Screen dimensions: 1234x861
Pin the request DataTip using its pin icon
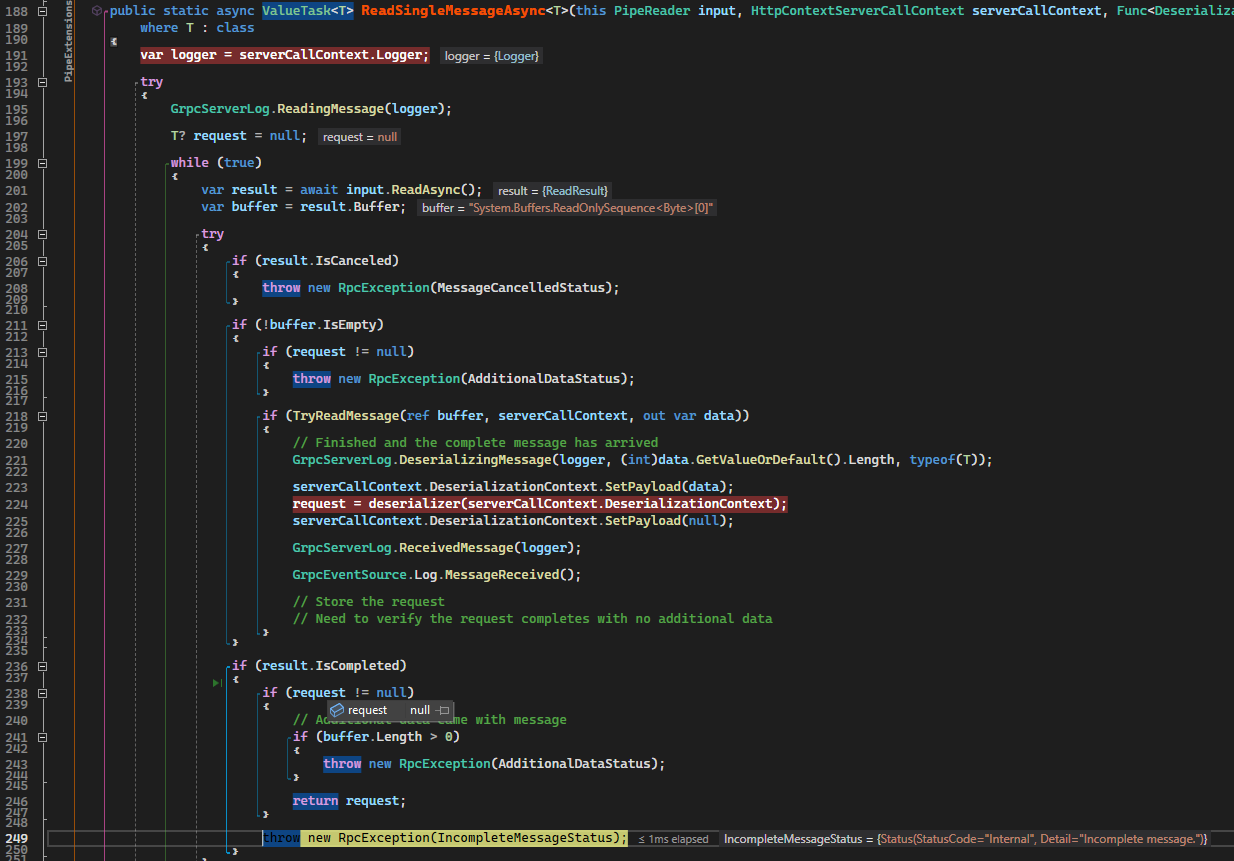(x=441, y=710)
